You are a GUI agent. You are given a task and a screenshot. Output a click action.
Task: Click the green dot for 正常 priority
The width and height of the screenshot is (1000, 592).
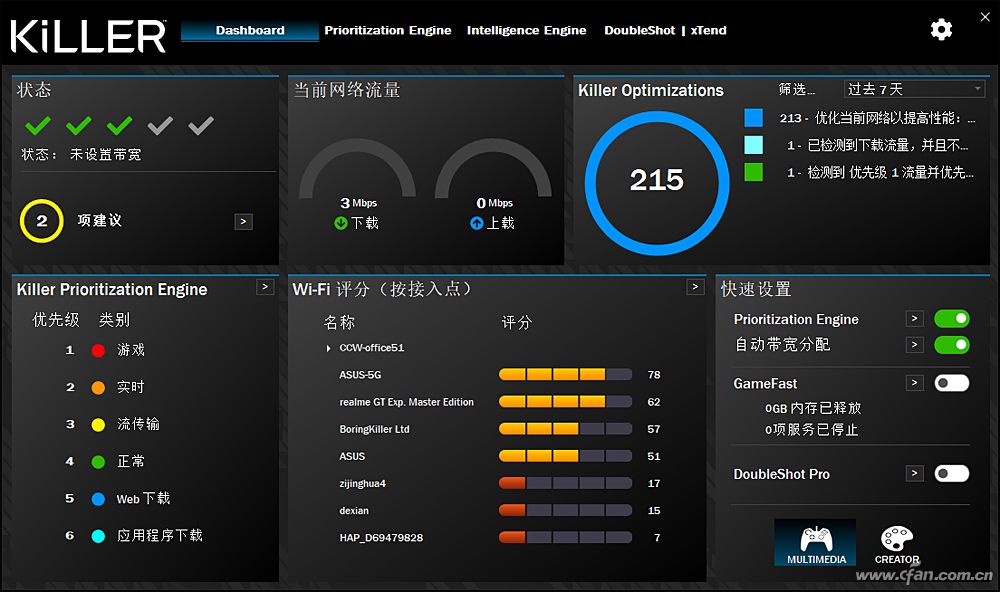(x=98, y=461)
